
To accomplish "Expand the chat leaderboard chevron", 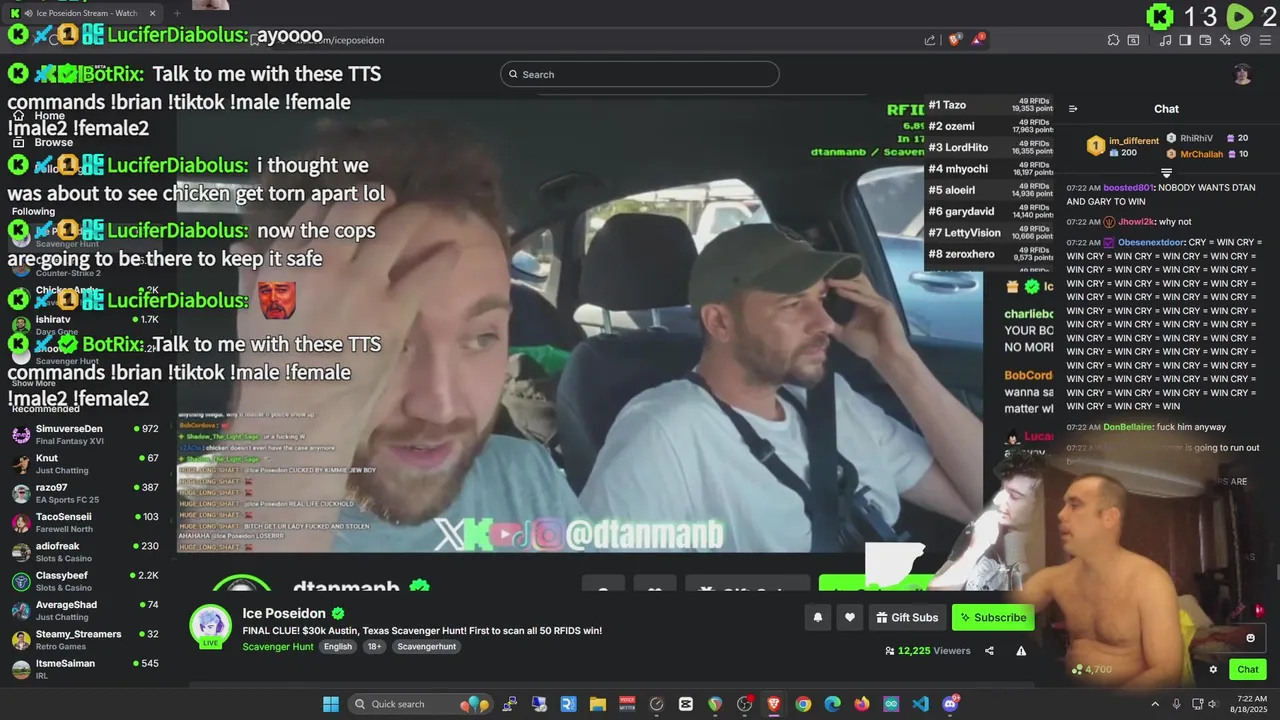I will (x=1166, y=173).
